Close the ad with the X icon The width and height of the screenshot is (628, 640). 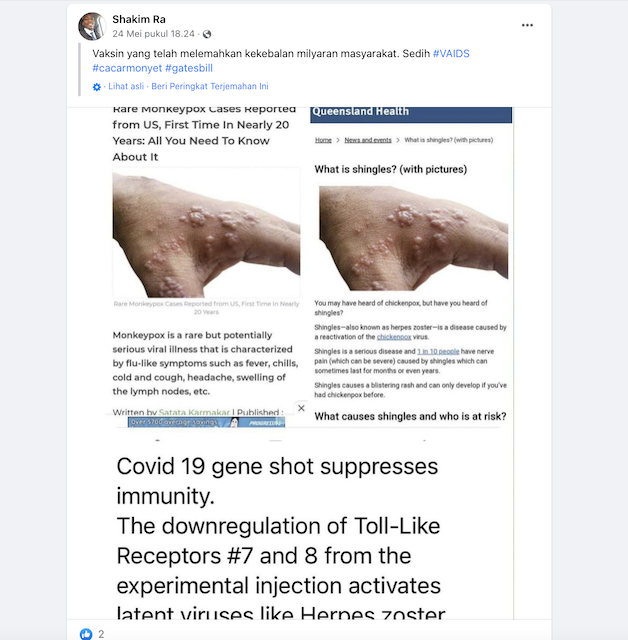point(301,408)
